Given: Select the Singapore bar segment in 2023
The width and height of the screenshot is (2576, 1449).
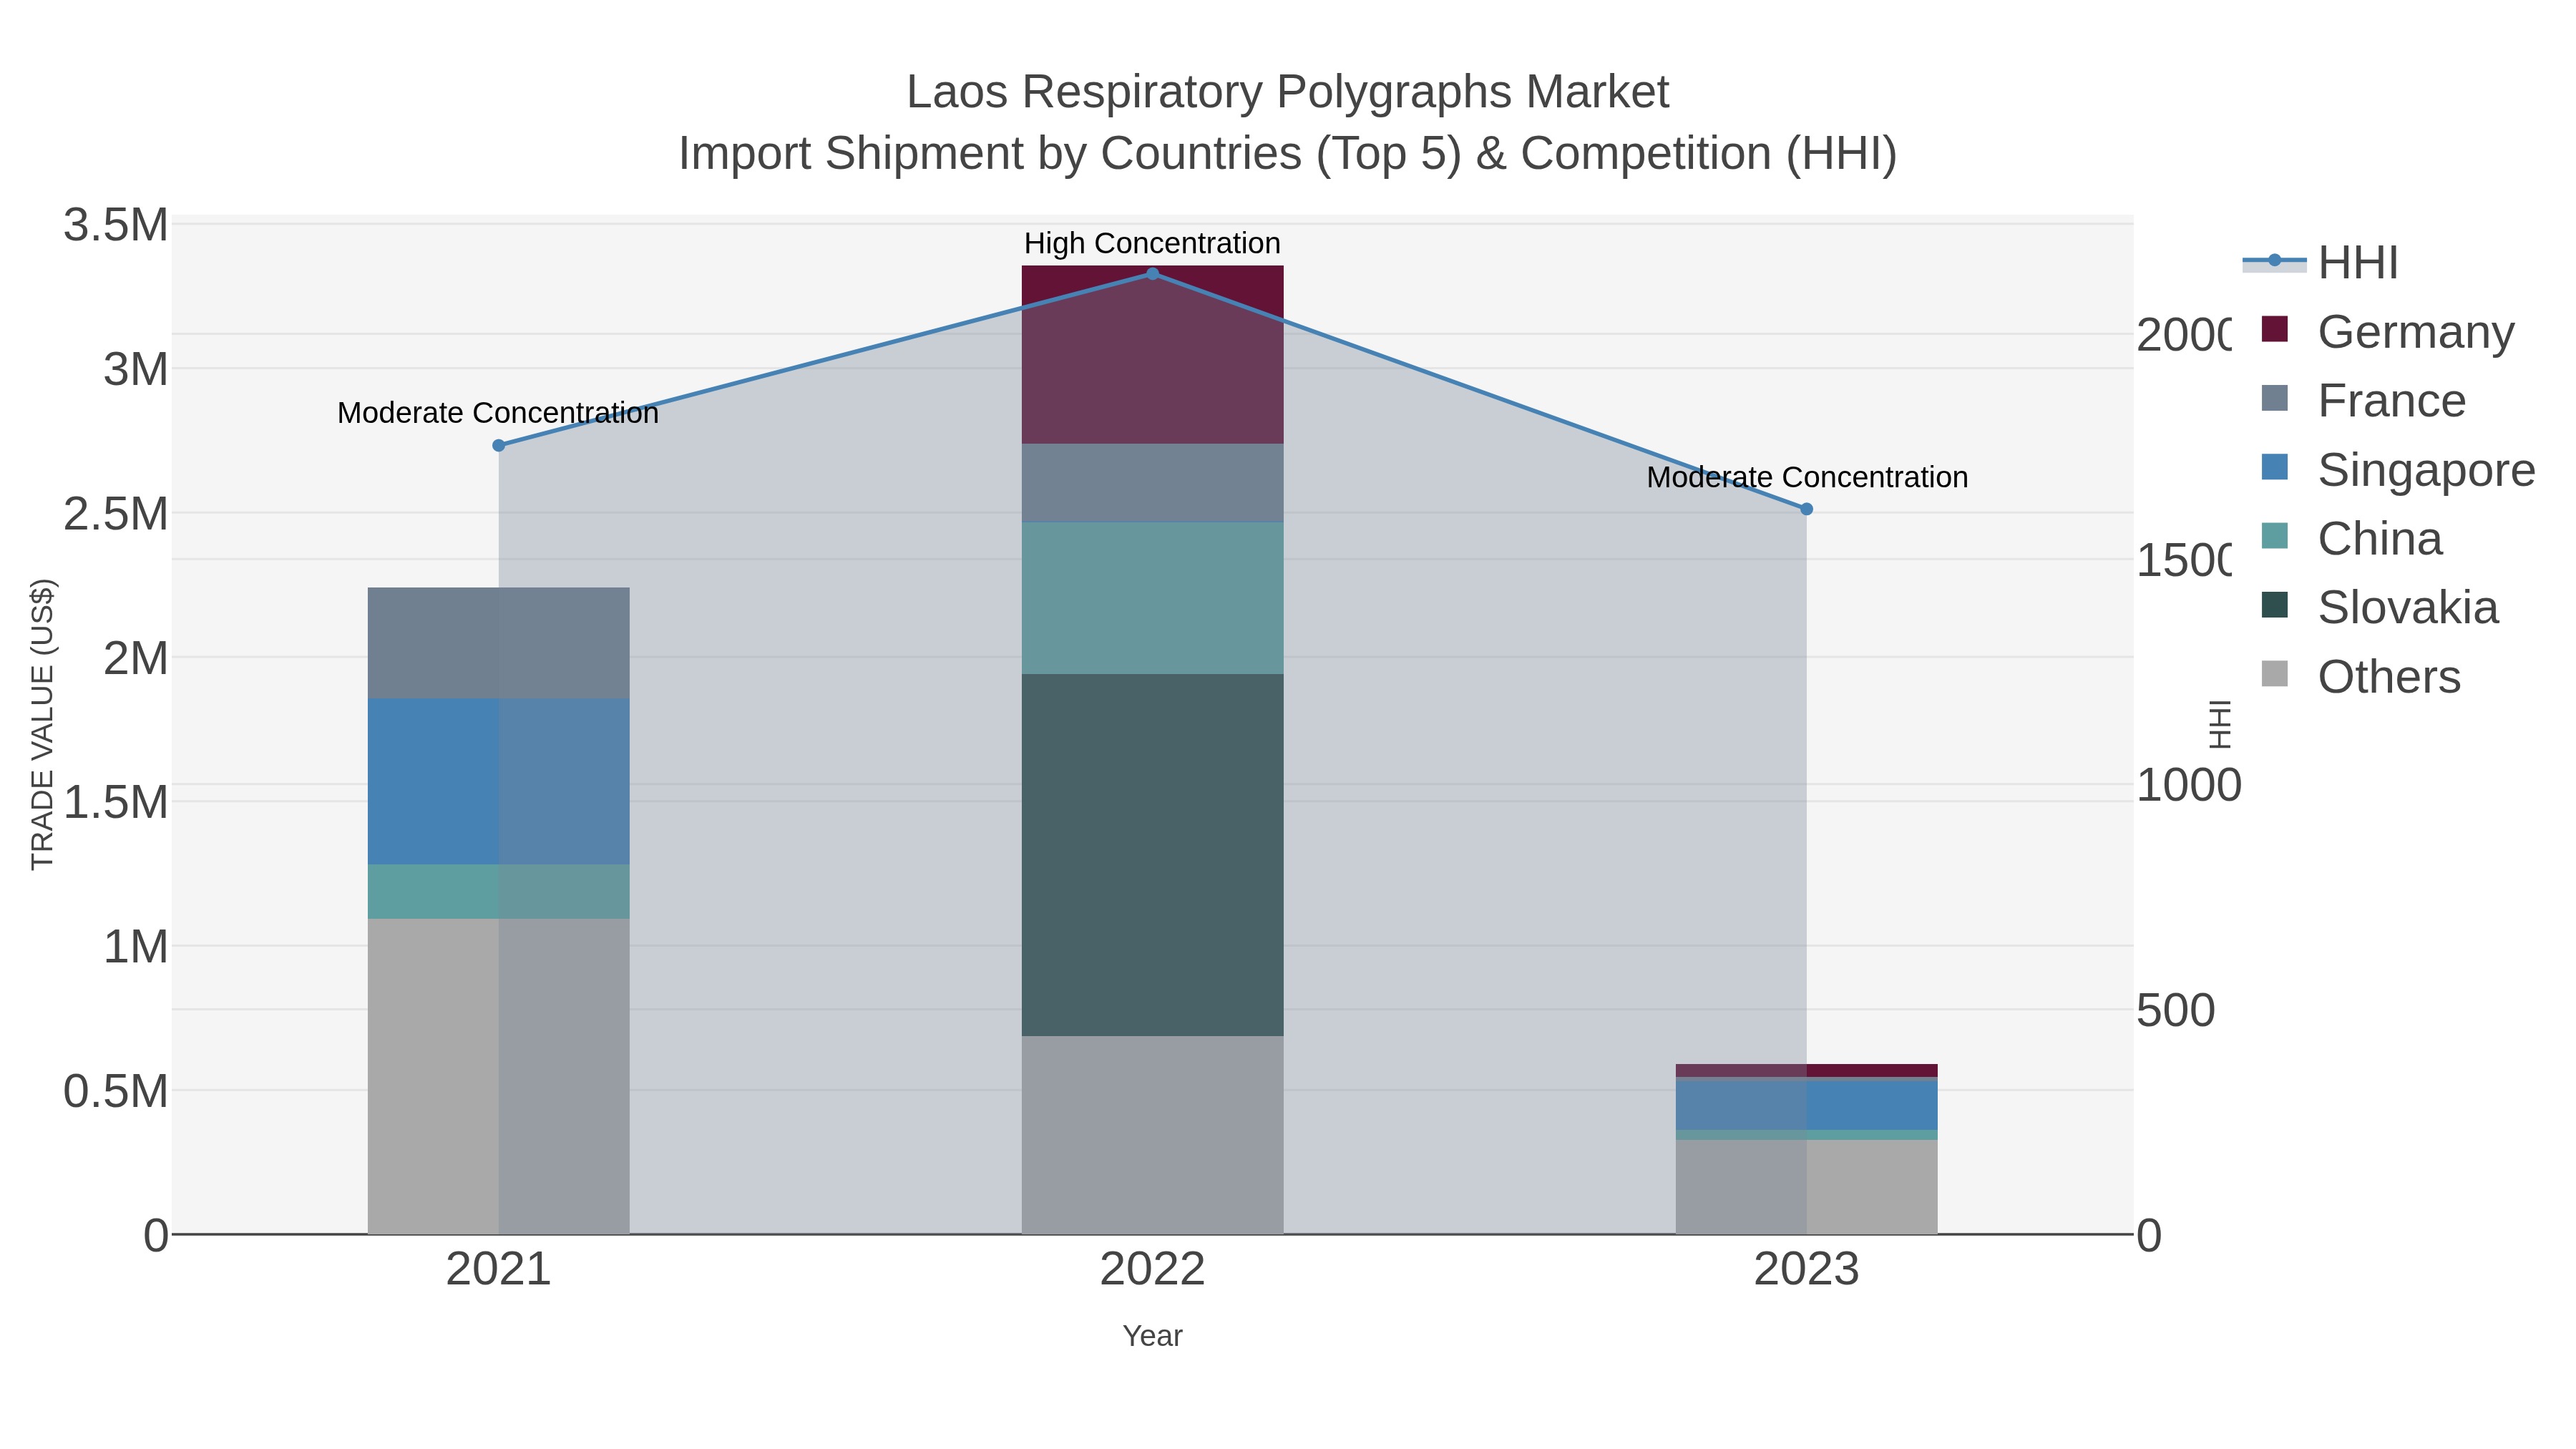Looking at the screenshot, I should click(1806, 1105).
